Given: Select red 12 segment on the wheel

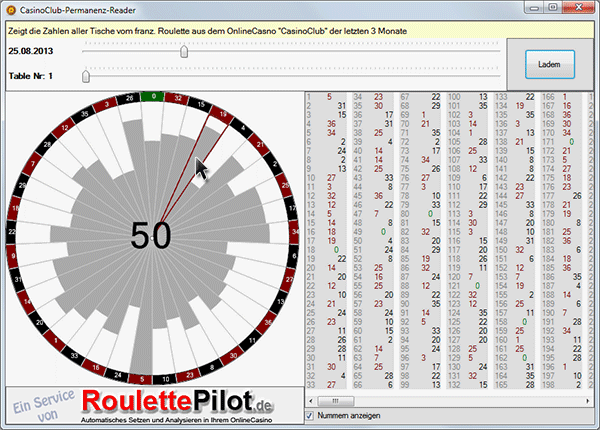Looking at the screenshot, I should [x=64, y=128].
